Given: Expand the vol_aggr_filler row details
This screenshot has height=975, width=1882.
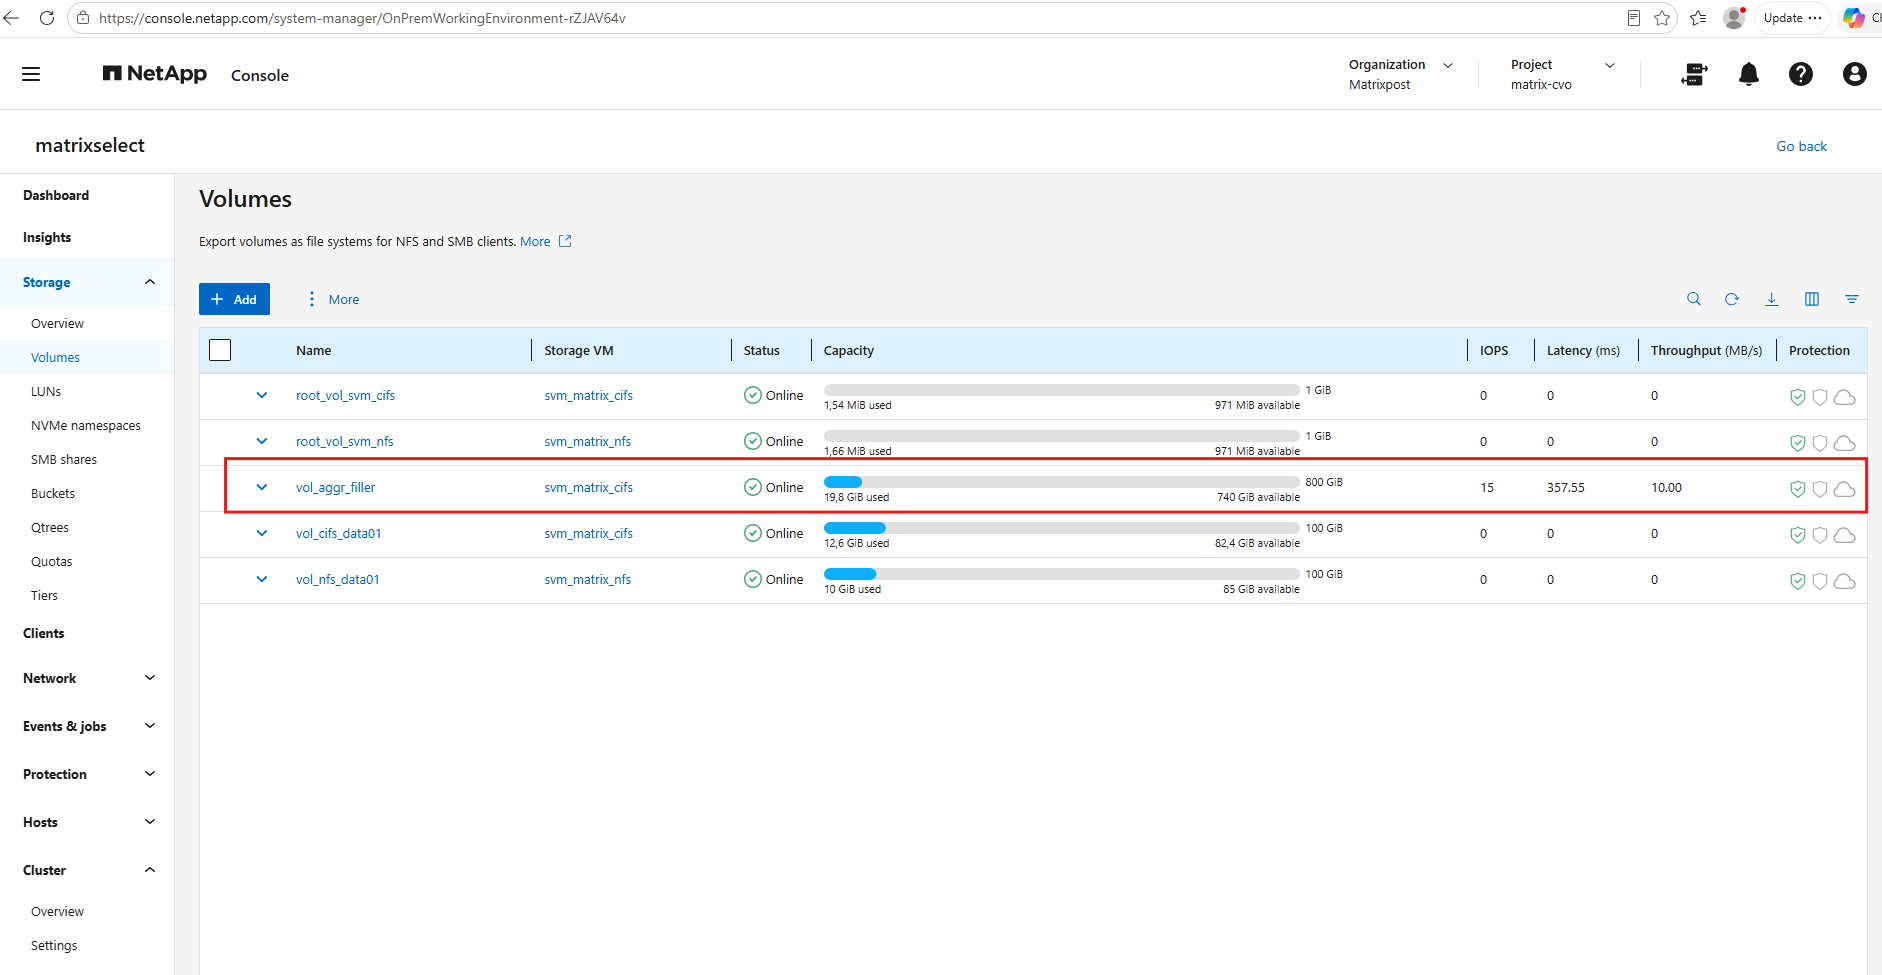Looking at the screenshot, I should click(262, 487).
